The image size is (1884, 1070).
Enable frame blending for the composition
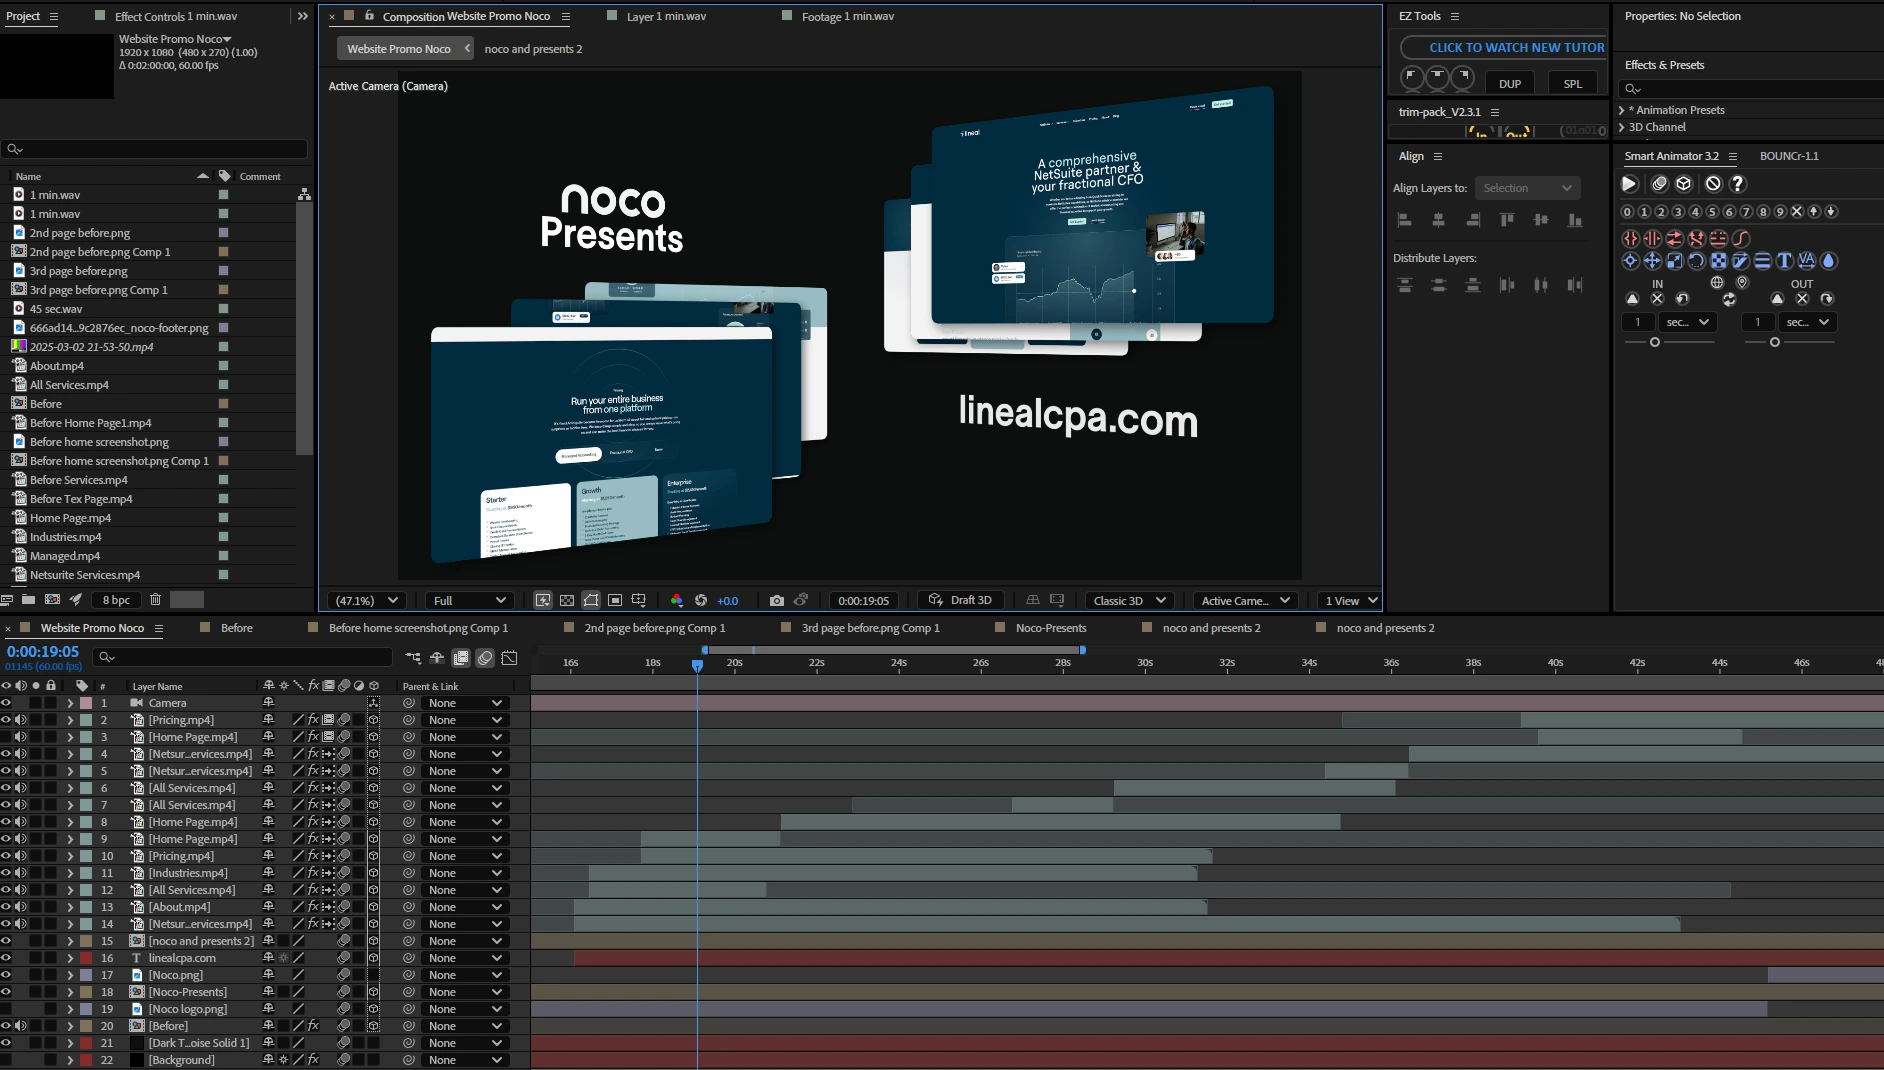pos(460,658)
